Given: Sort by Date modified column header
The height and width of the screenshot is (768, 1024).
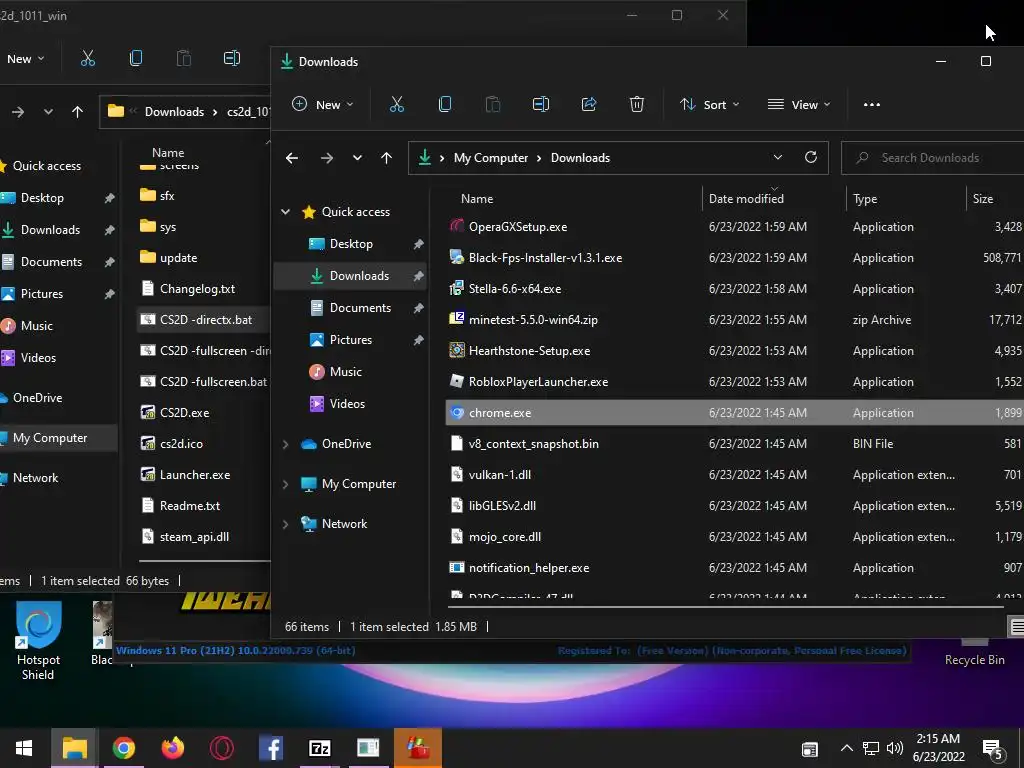Looking at the screenshot, I should pyautogui.click(x=746, y=199).
